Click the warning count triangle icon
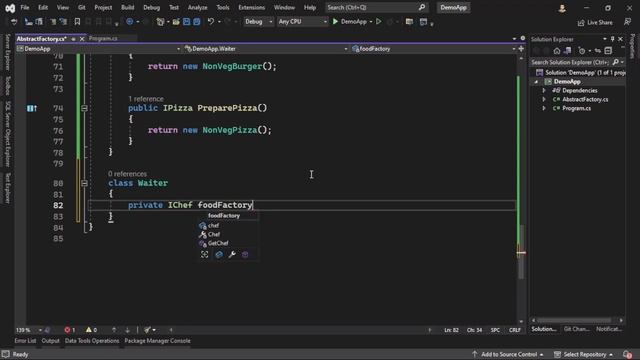Viewport: 640px width, 360px height. [x=89, y=330]
